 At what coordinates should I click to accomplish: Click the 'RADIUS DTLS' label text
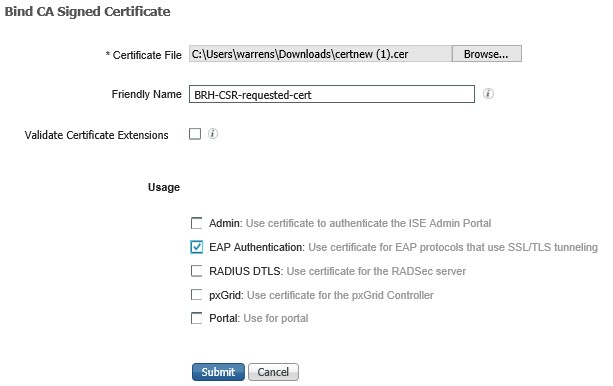point(246,271)
